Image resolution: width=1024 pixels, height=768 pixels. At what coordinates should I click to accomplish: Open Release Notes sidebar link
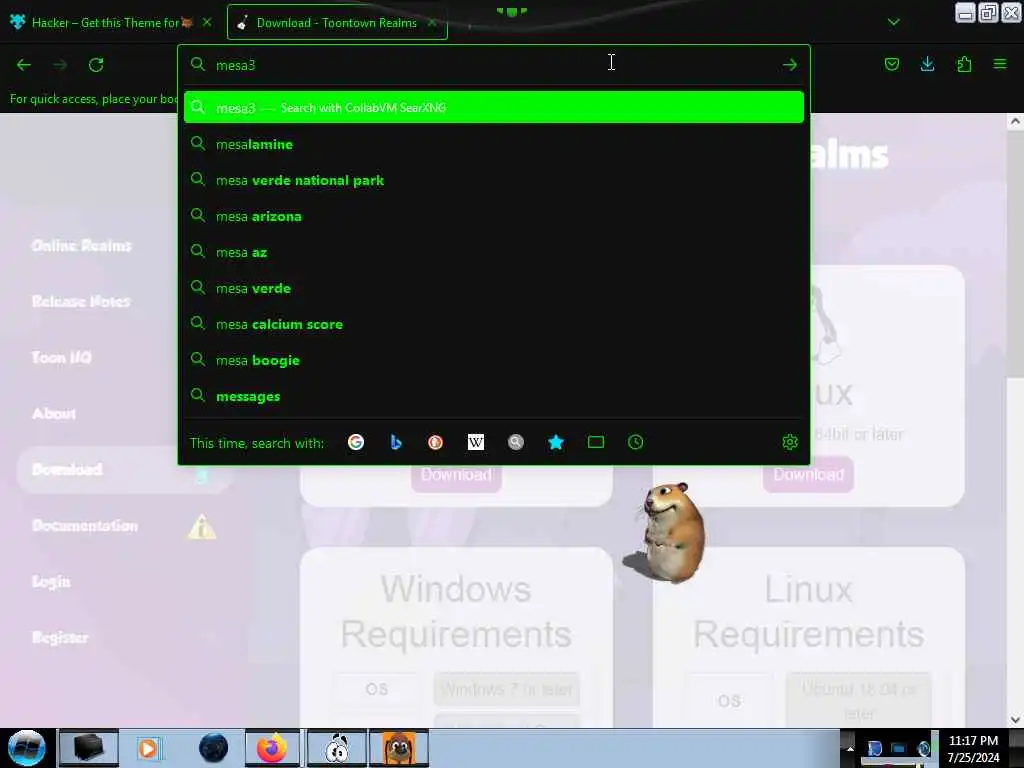pyautogui.click(x=81, y=301)
